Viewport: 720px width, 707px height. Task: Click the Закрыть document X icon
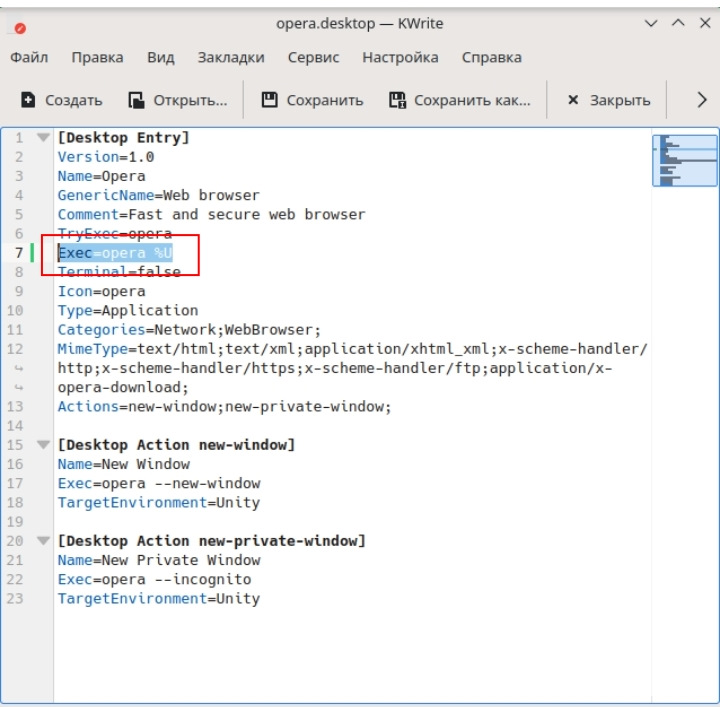[x=573, y=100]
